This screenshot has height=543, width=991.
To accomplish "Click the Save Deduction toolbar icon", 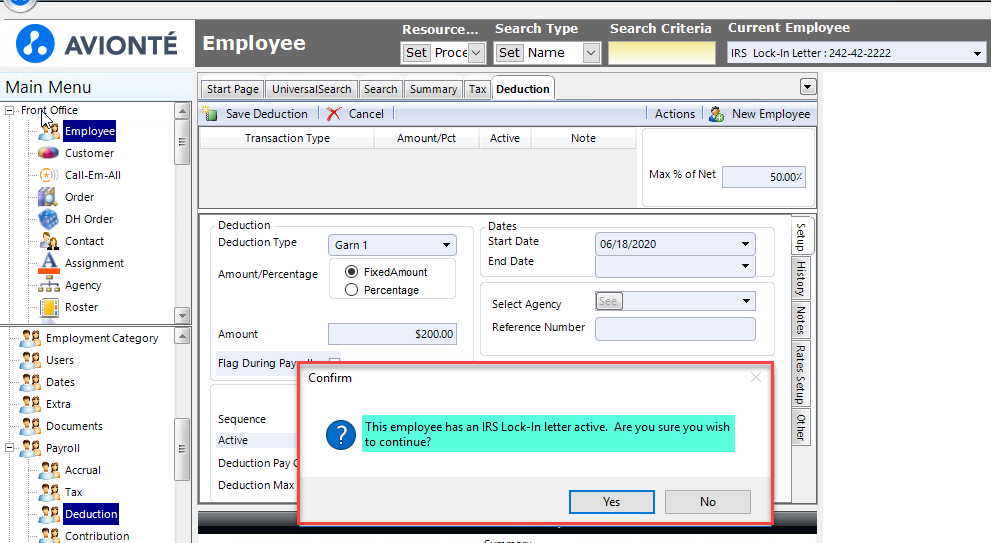I will 210,114.
